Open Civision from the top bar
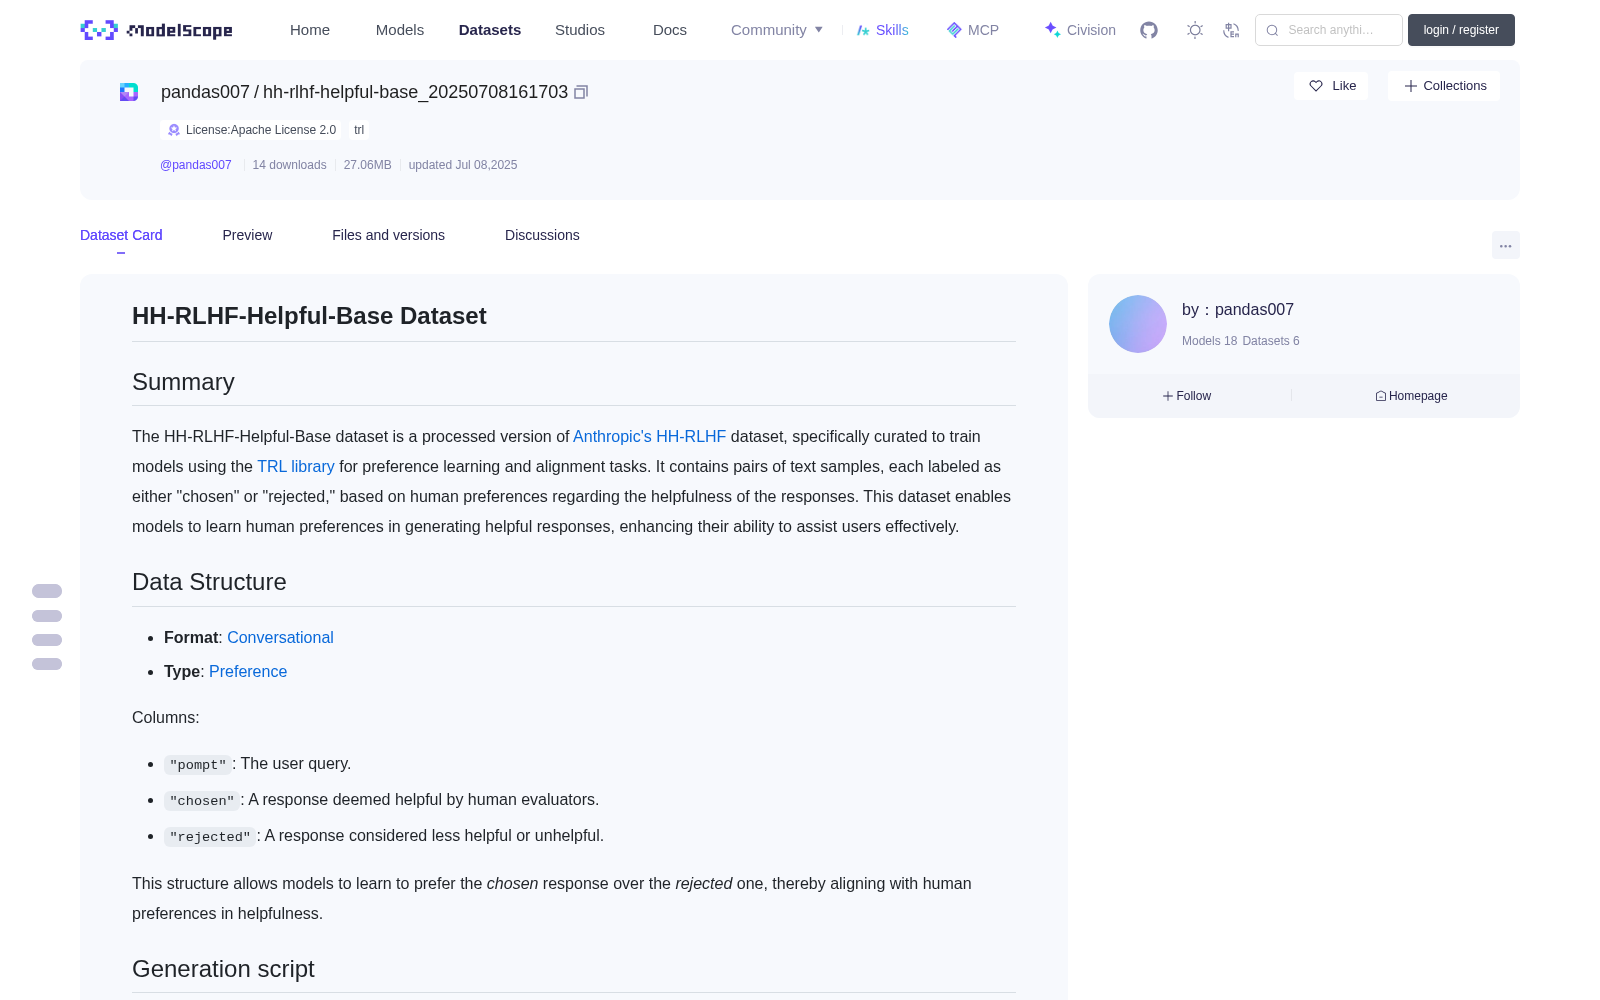 1080,30
